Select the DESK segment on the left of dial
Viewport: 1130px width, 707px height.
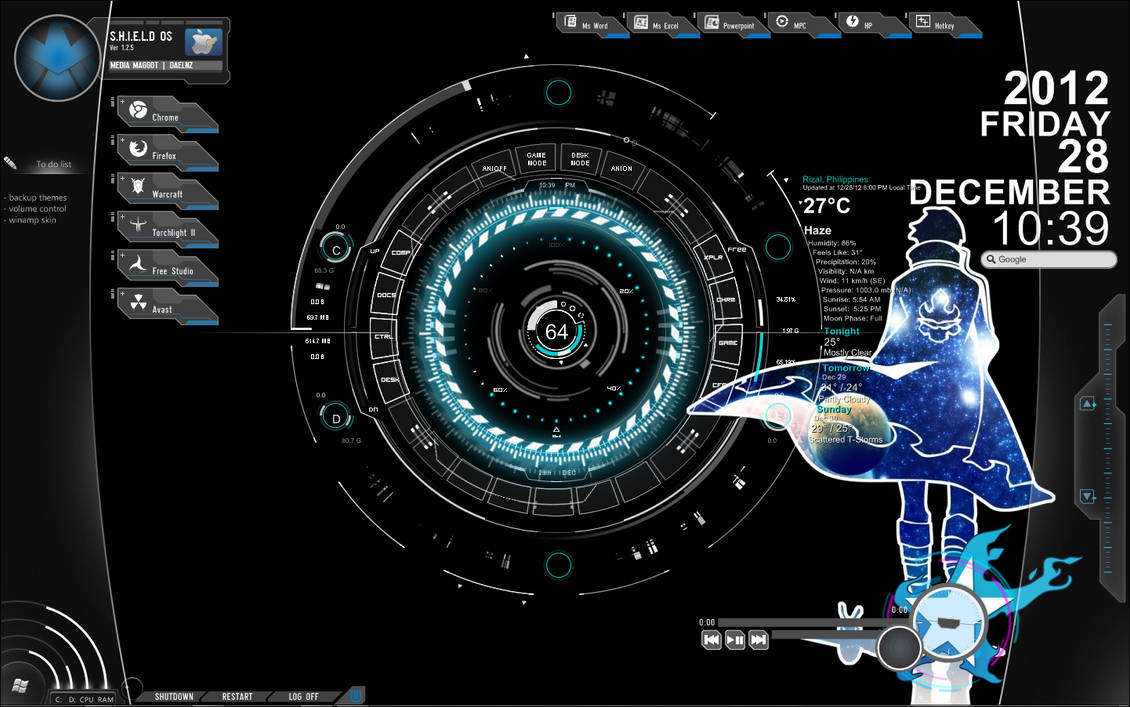[x=390, y=379]
